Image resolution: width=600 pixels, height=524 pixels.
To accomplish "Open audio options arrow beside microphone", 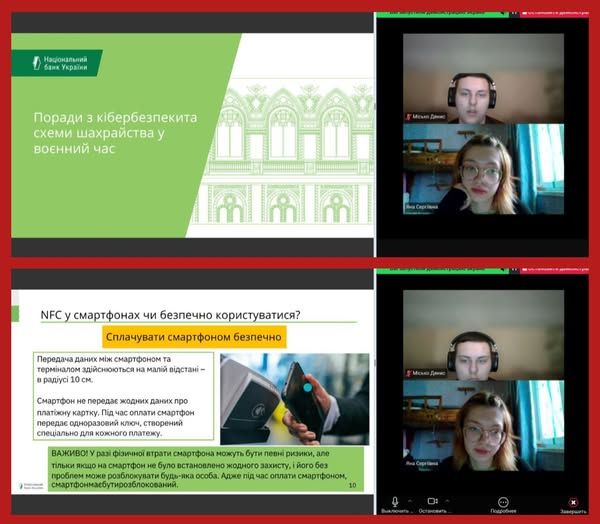I will coord(410,501).
